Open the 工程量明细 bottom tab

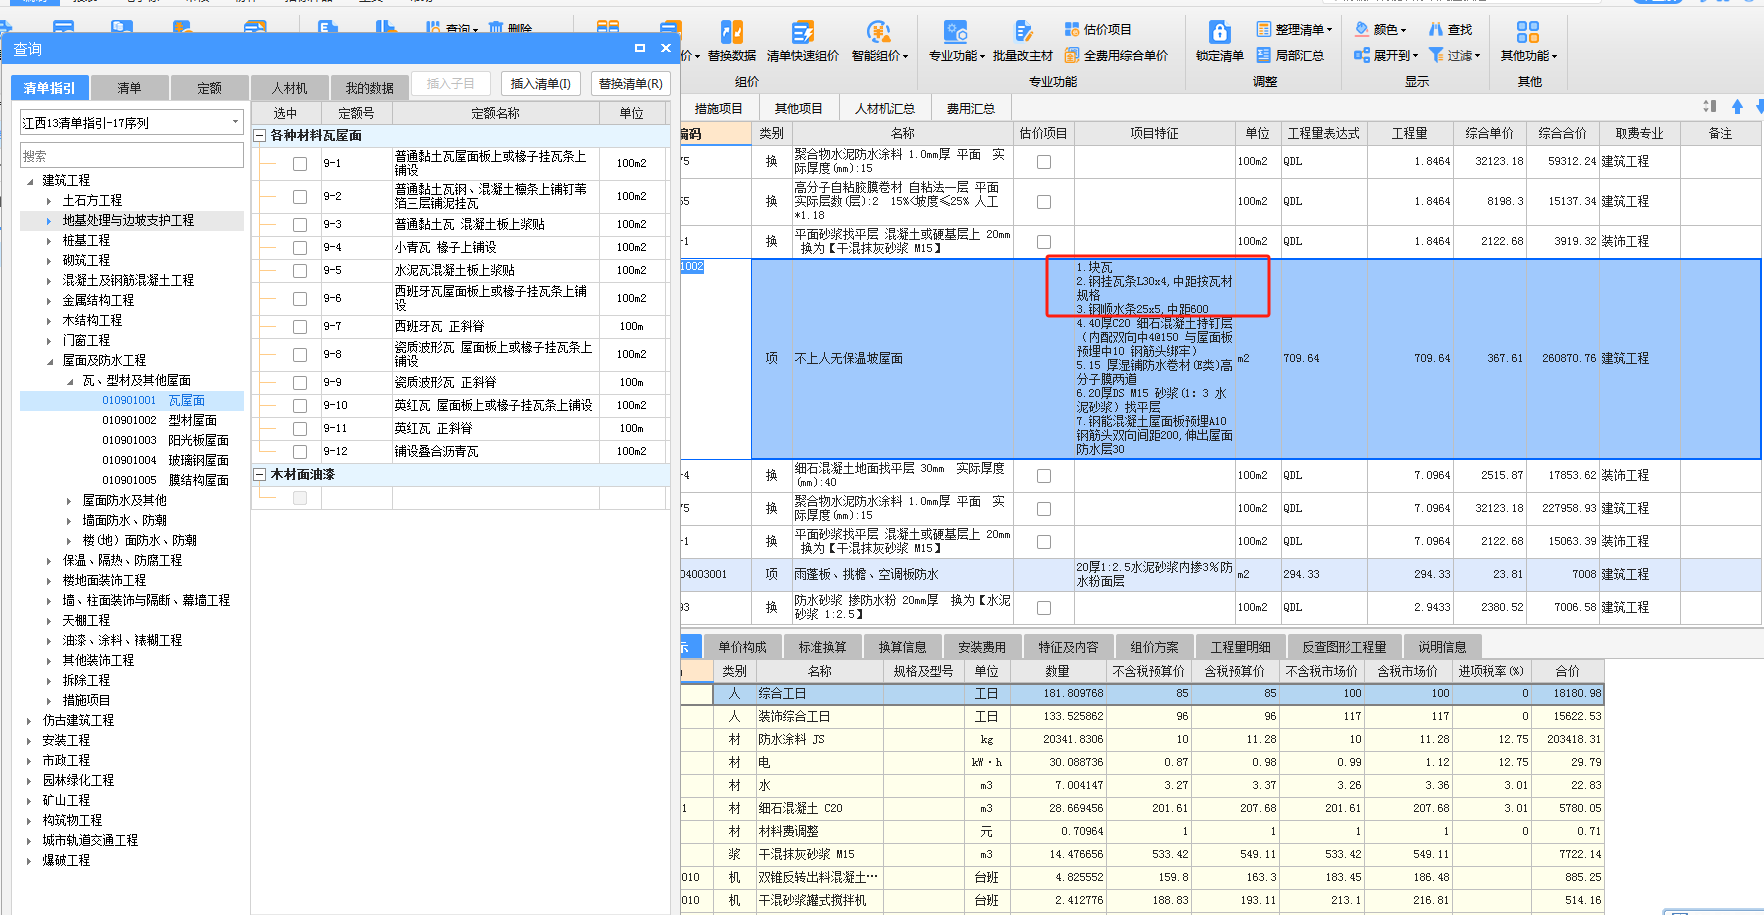[1240, 647]
